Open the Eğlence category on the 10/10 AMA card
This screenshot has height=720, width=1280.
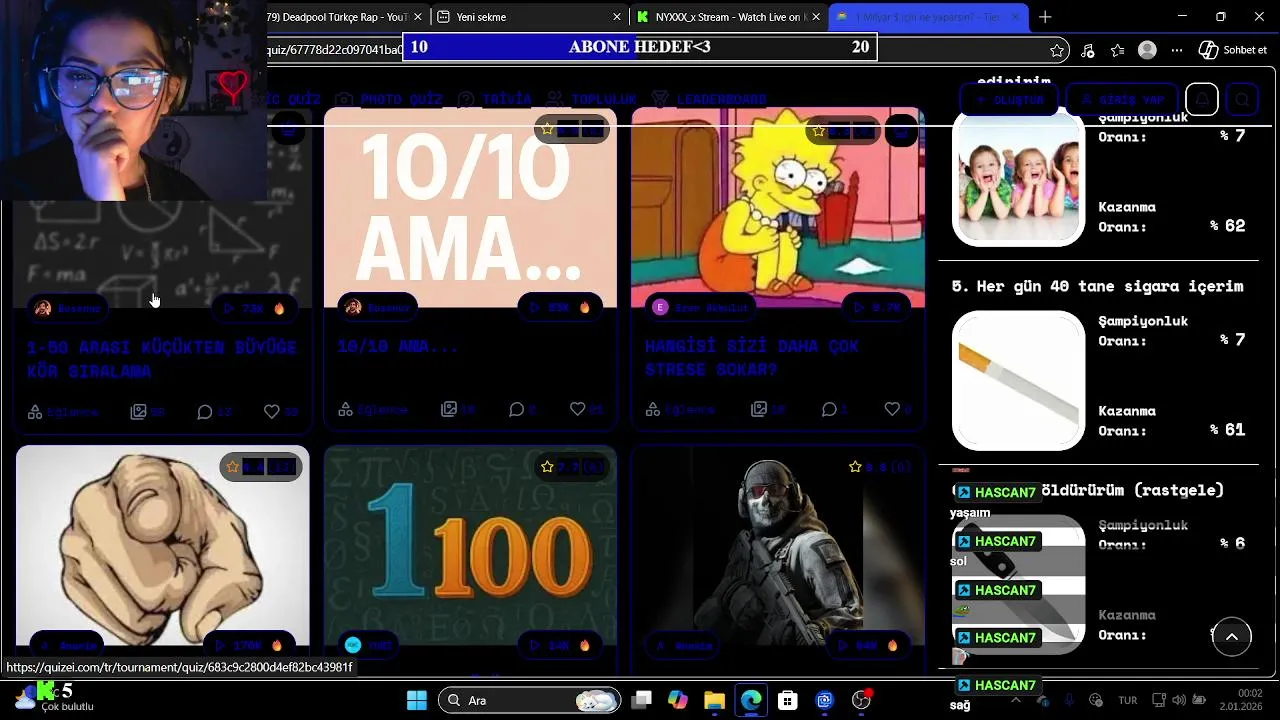pos(374,409)
